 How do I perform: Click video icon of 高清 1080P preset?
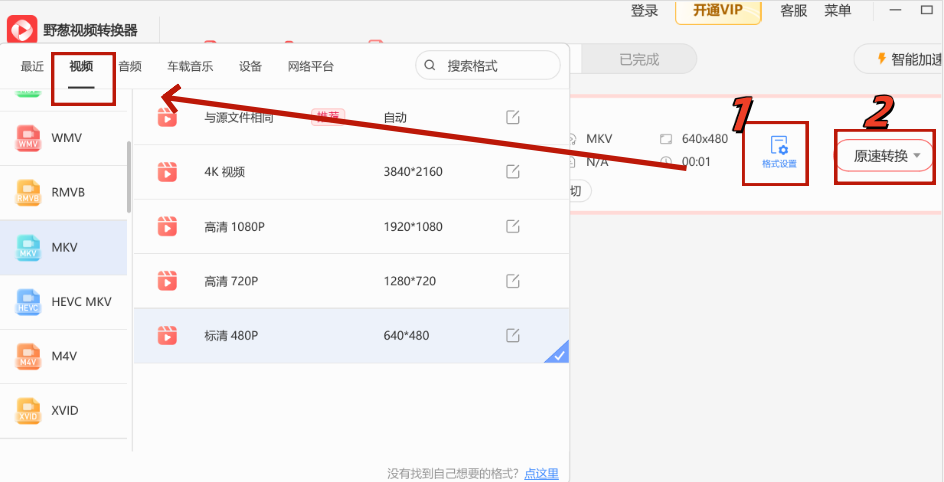[167, 227]
